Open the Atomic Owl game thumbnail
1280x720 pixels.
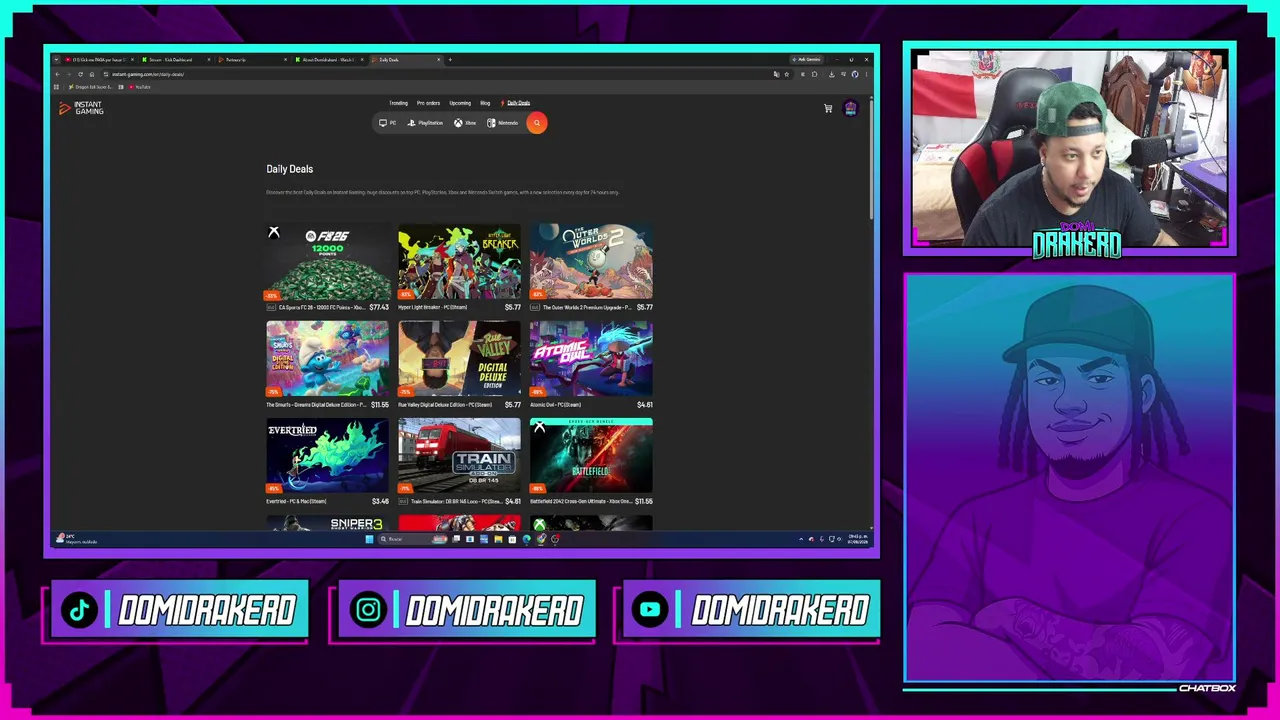[591, 359]
